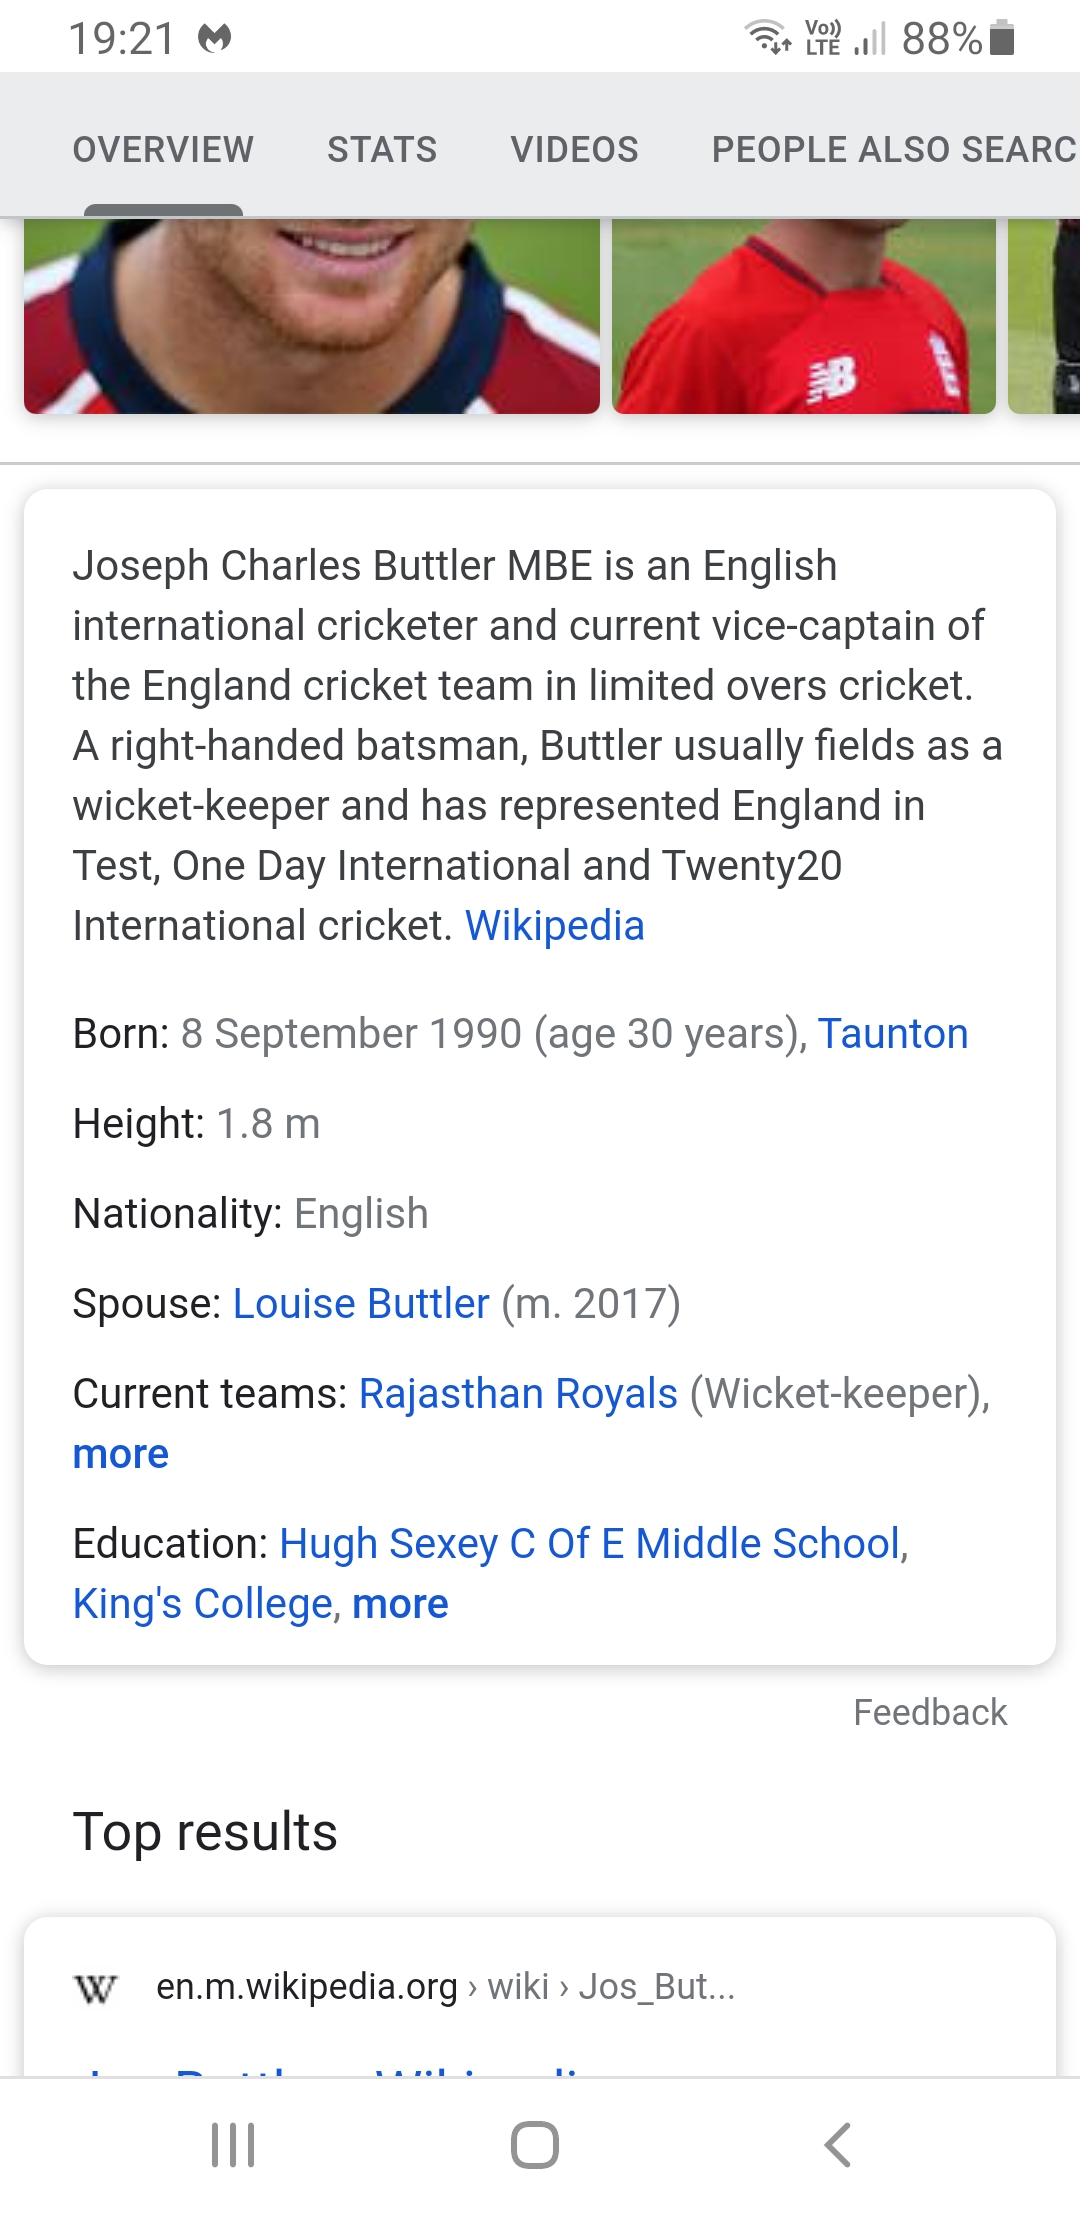Image resolution: width=1080 pixels, height=2220 pixels.
Task: Tap the Feedback text below the card
Action: (930, 1713)
